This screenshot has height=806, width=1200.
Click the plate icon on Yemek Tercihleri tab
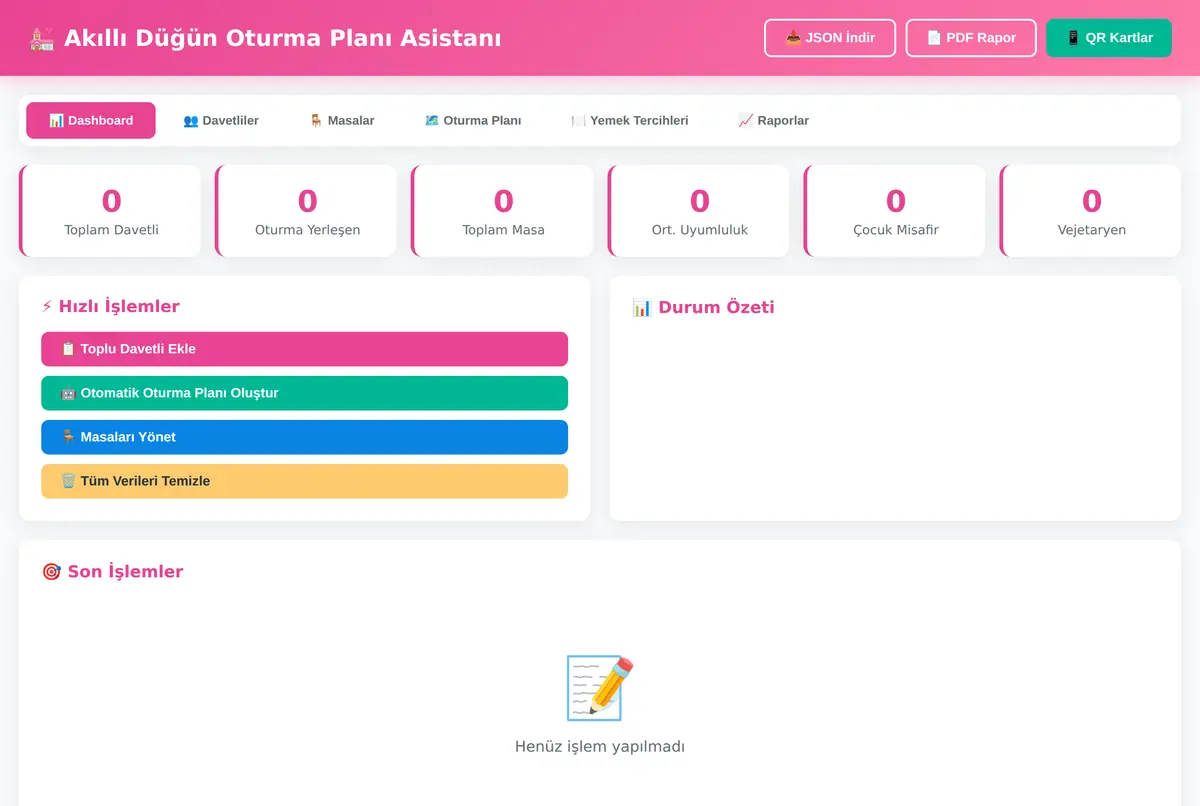pyautogui.click(x=578, y=120)
